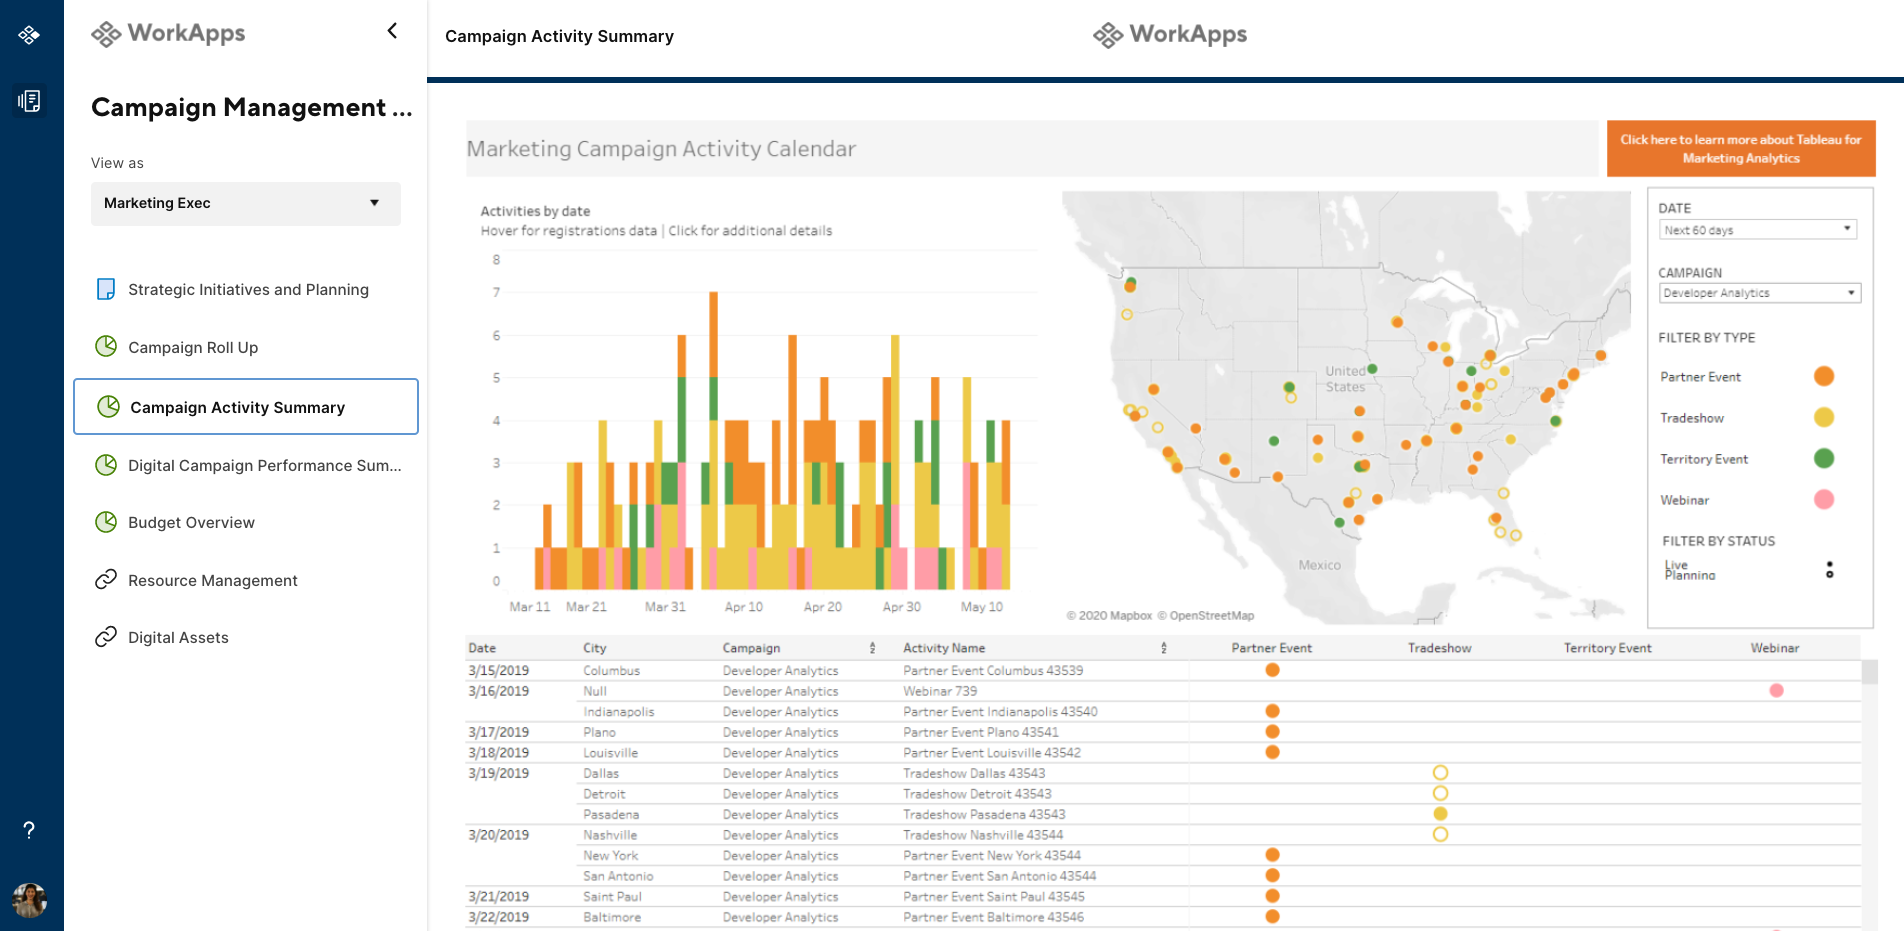Click the orange Tableau Marketing Analytics banner
This screenshot has height=931, width=1904.
point(1740,149)
